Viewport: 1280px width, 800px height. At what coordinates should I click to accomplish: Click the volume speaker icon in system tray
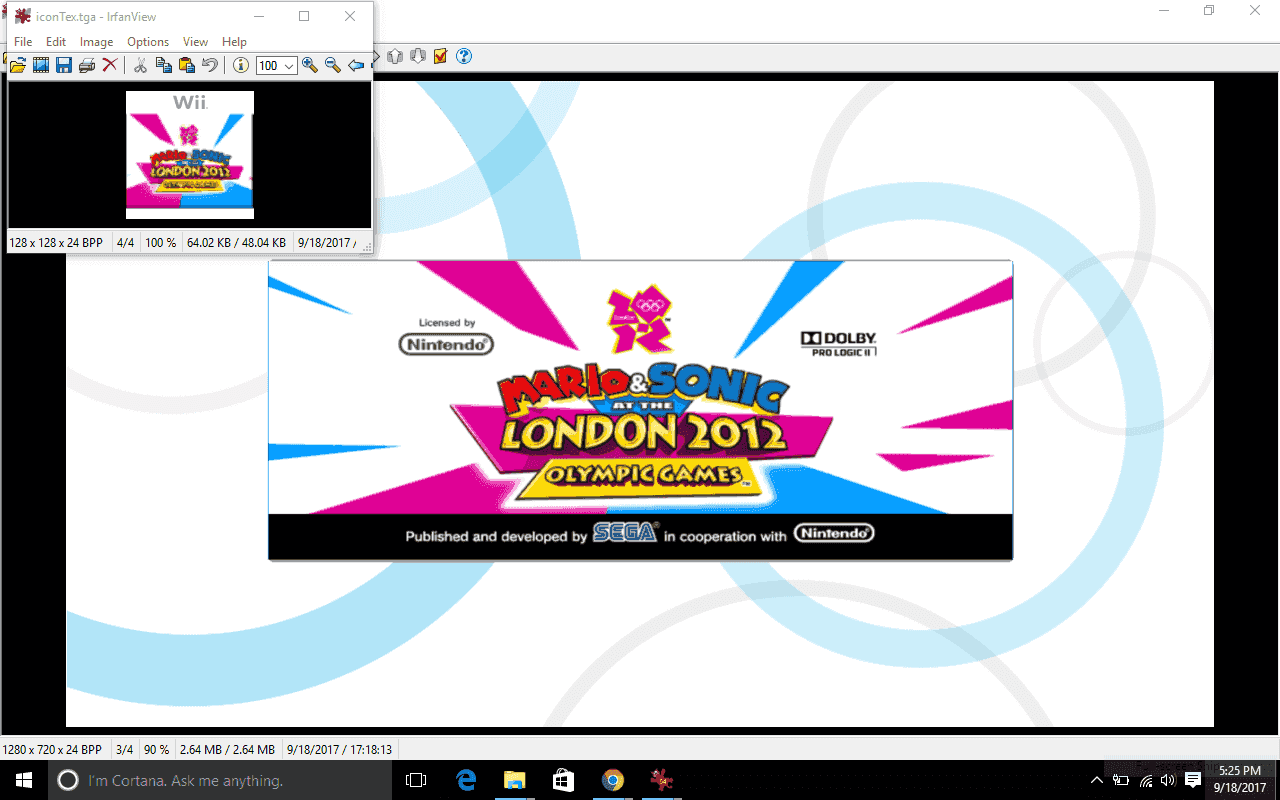[x=1168, y=780]
